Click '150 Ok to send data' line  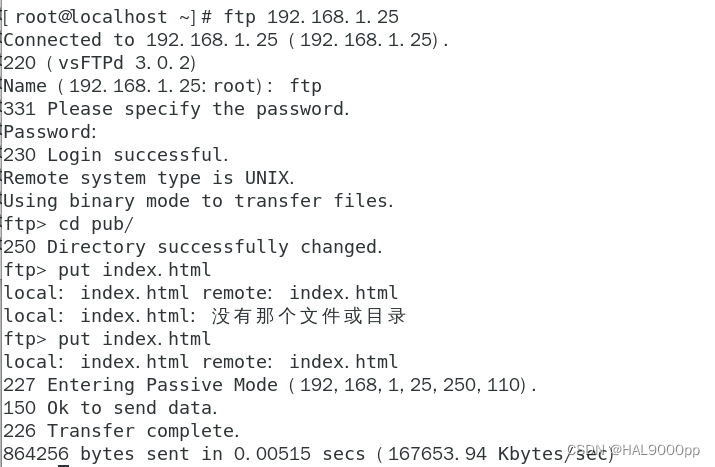pos(110,408)
